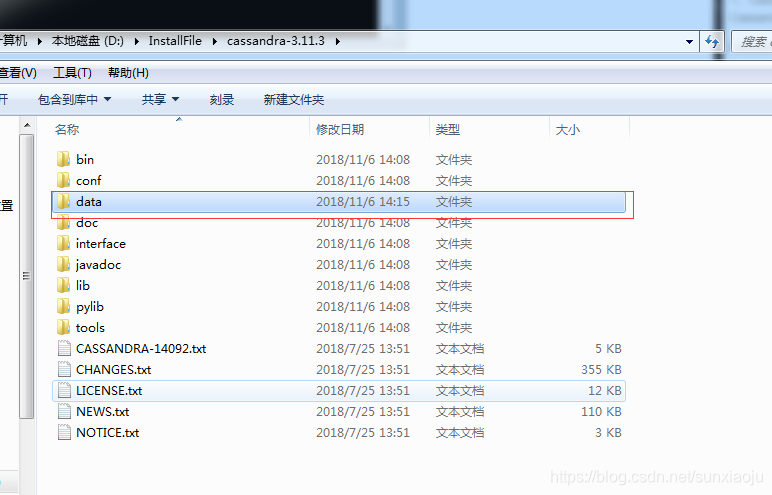The height and width of the screenshot is (495, 772).
Task: Expand arrow after 本地磁盘 (D:) in path
Action: [137, 41]
